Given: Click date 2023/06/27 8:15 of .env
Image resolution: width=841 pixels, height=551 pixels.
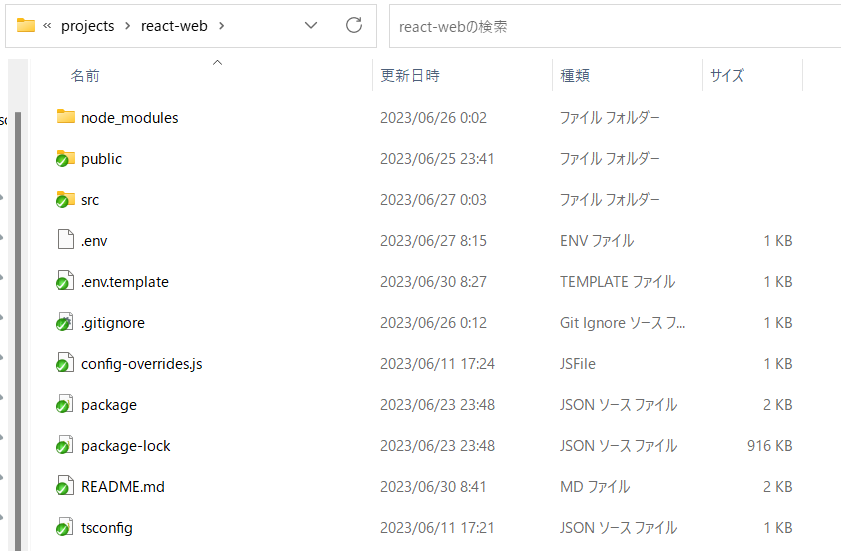Looking at the screenshot, I should tap(433, 241).
